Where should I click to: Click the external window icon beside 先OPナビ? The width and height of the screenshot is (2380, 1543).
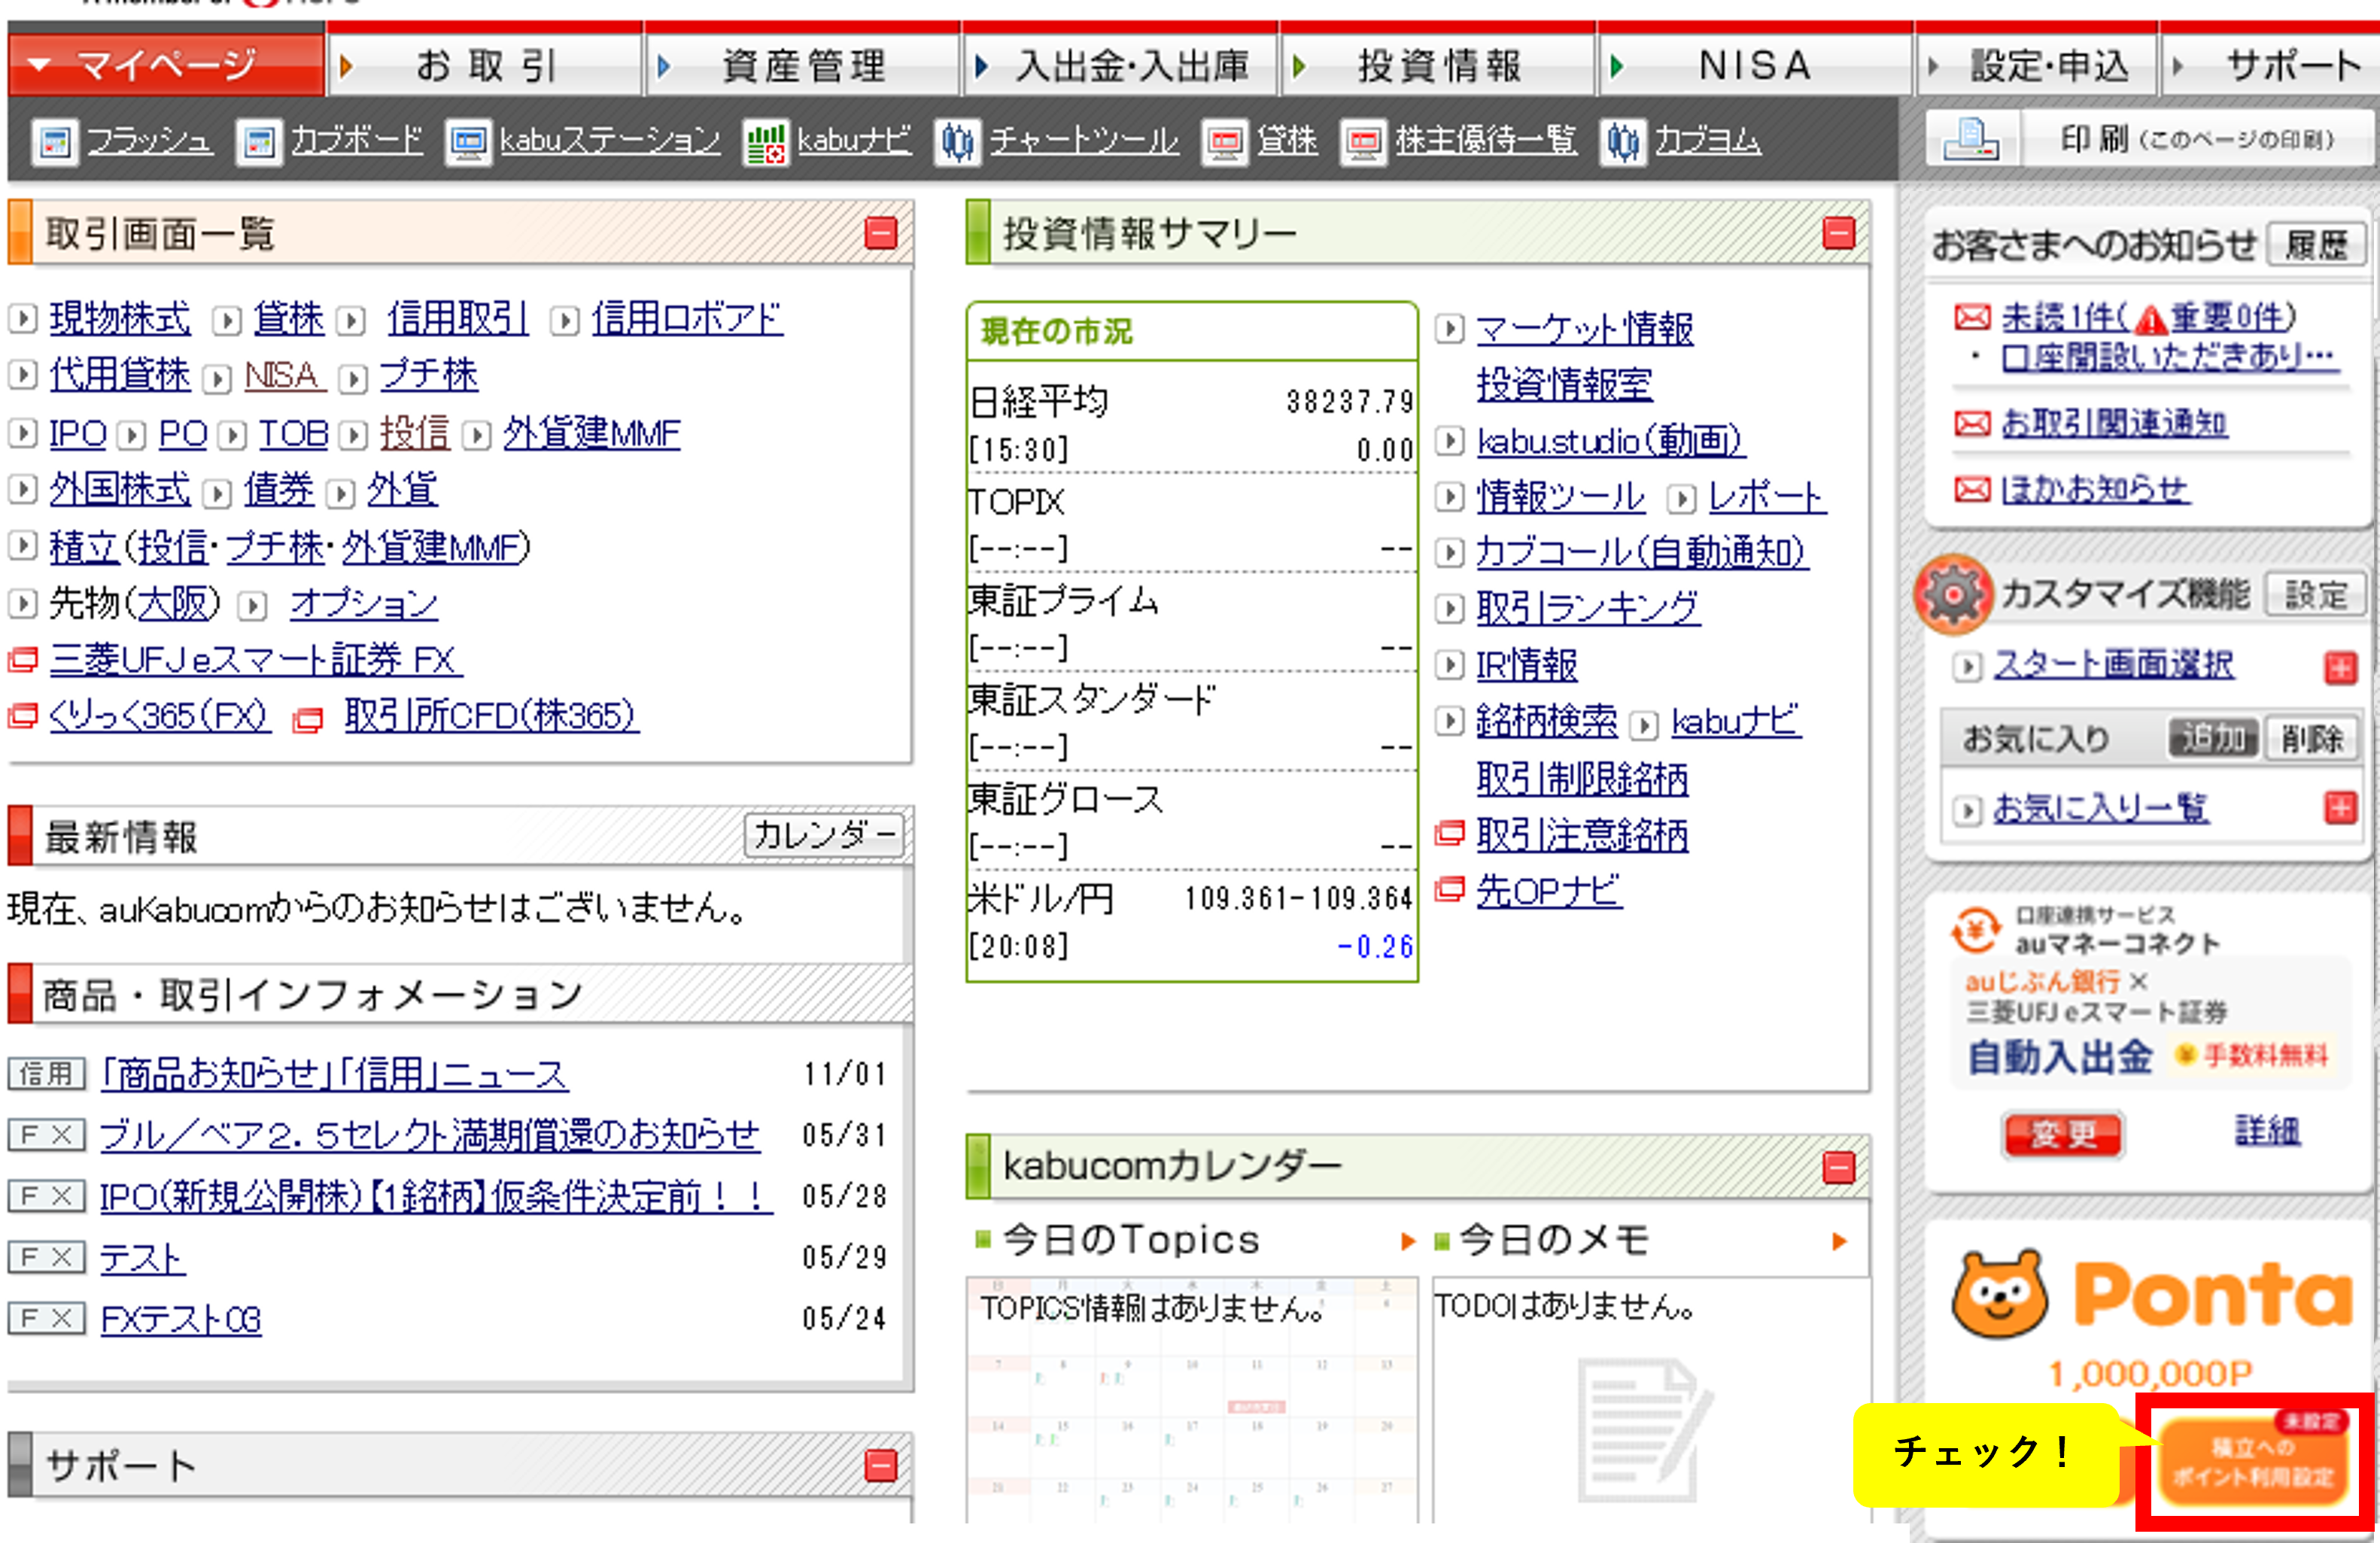coord(1450,889)
